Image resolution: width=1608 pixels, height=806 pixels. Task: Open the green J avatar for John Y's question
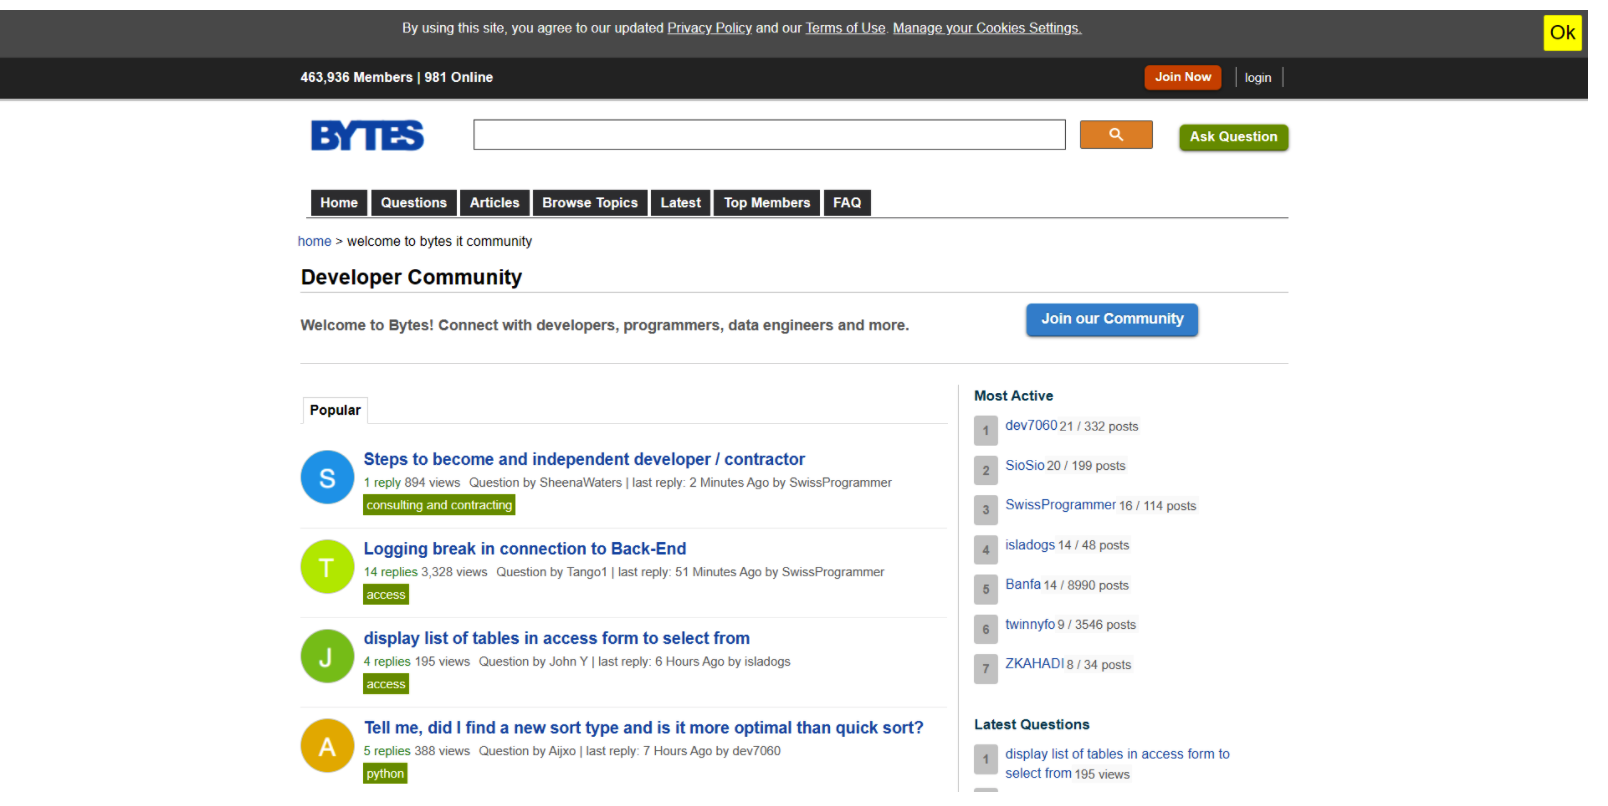[x=327, y=657]
